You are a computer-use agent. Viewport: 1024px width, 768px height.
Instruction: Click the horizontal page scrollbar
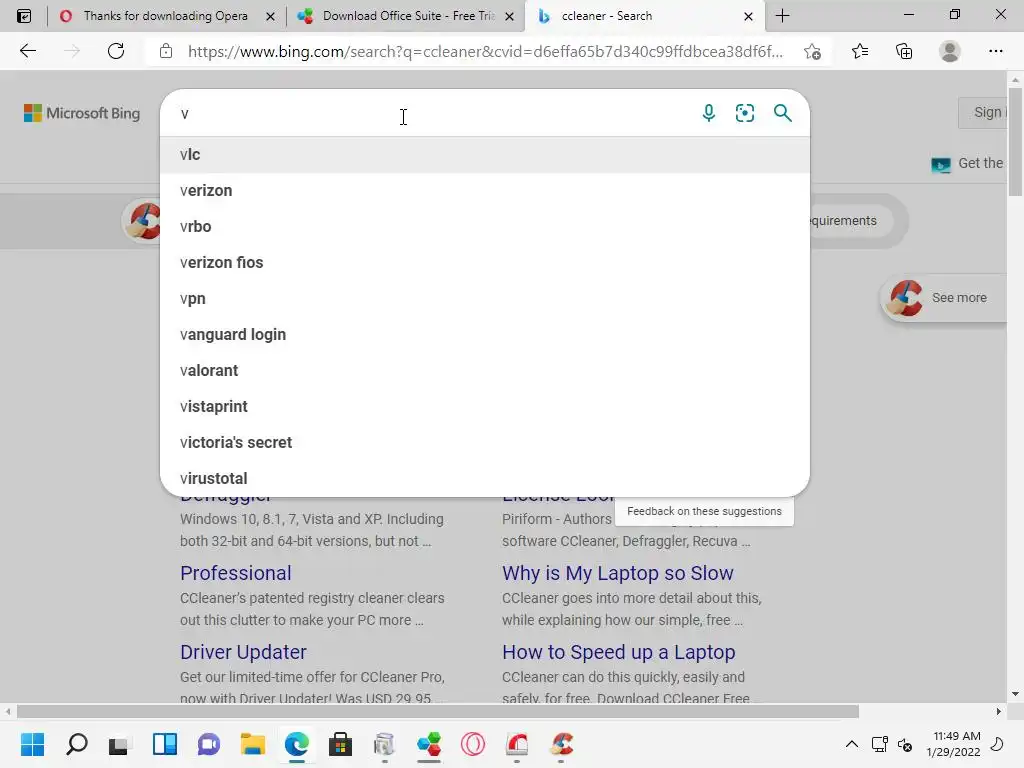pyautogui.click(x=438, y=711)
